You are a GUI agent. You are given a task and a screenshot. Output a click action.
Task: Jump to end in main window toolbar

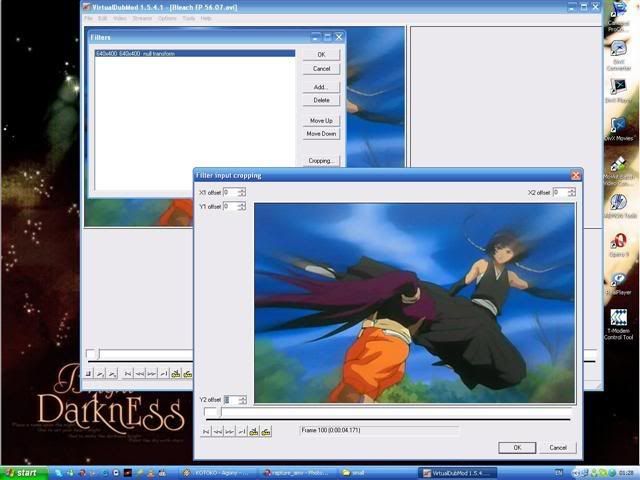click(x=164, y=373)
